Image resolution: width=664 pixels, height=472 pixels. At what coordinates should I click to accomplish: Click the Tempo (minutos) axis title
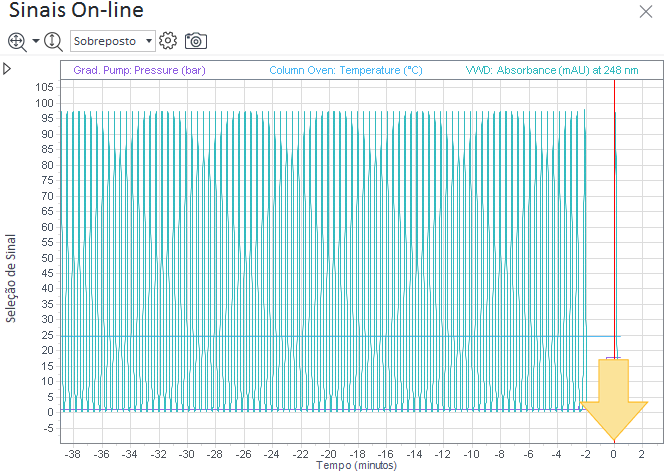click(357, 466)
